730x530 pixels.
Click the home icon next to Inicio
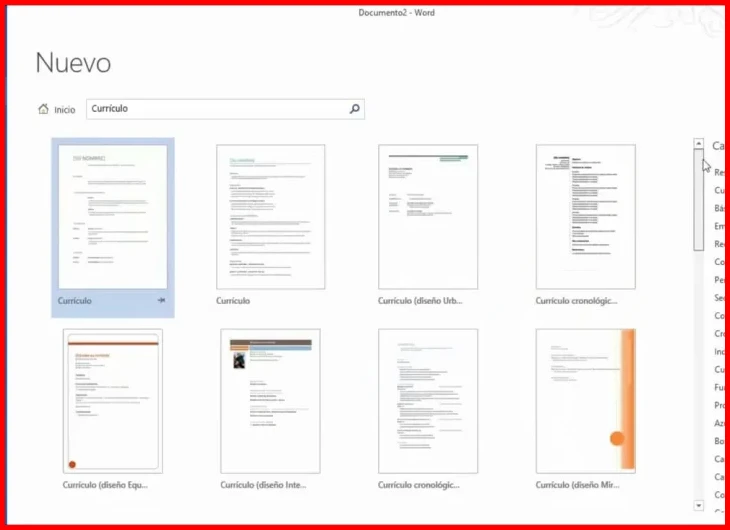(43, 109)
